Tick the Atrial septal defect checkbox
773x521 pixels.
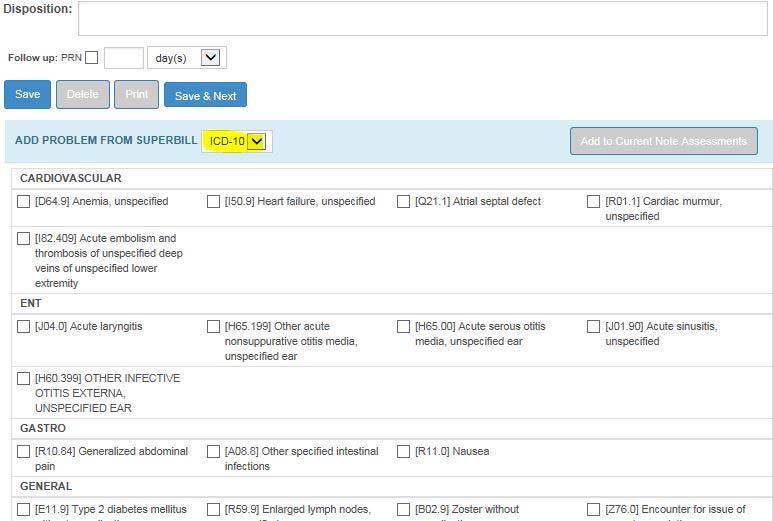(404, 202)
